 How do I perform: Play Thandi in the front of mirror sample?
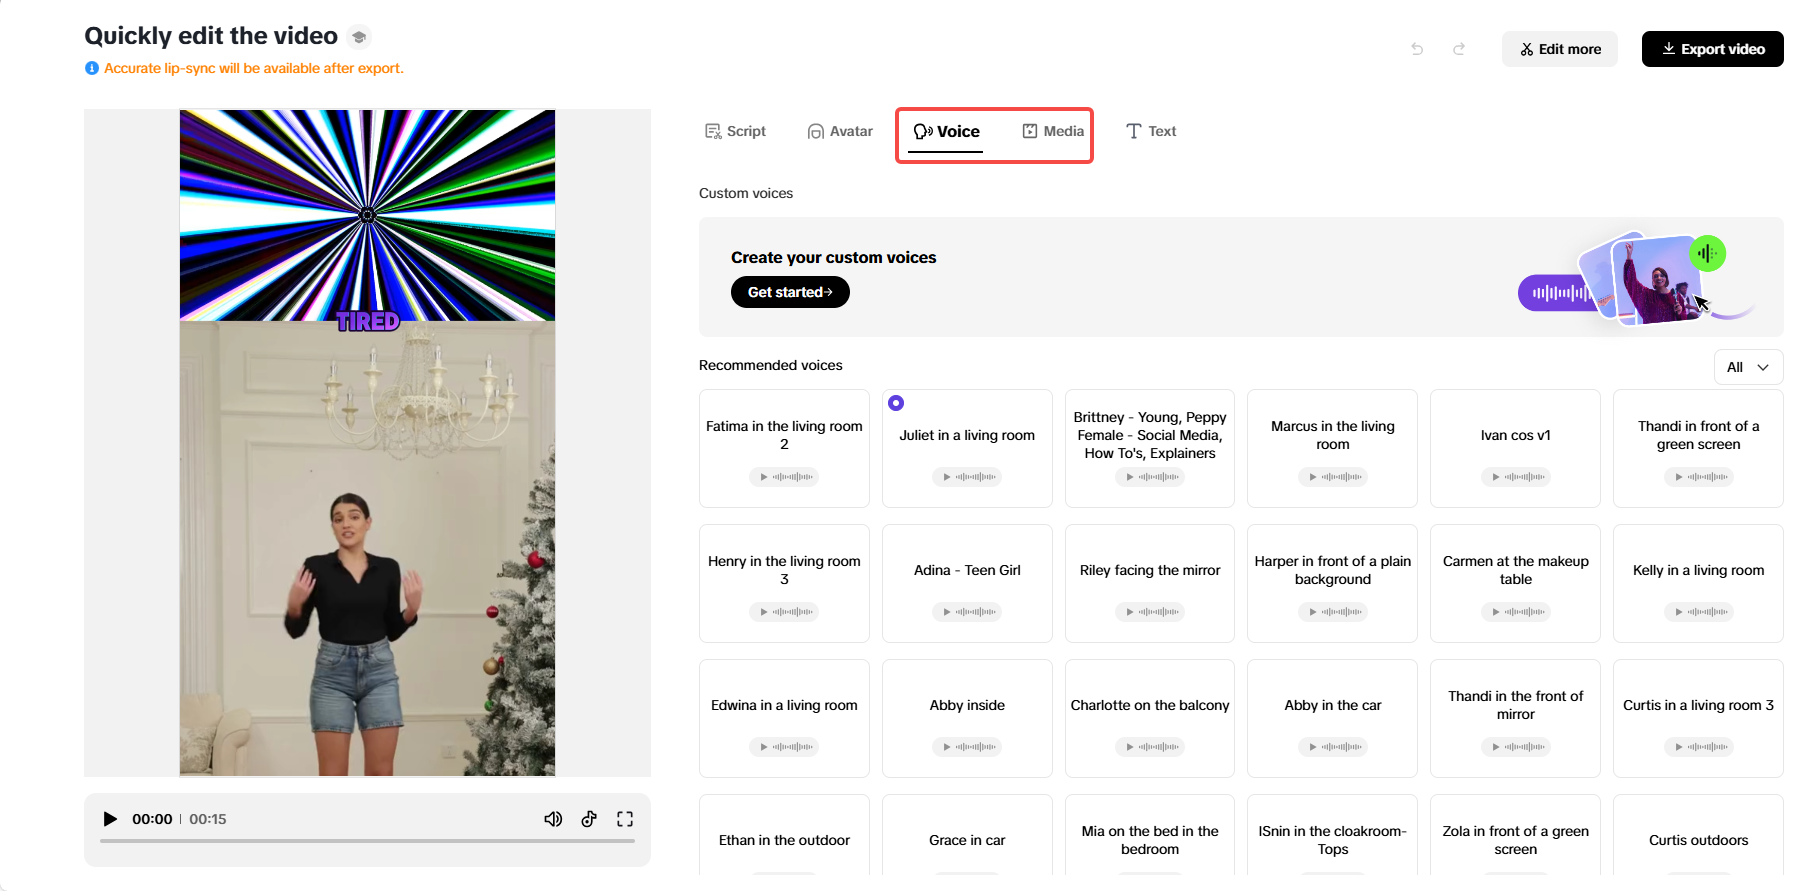[1516, 747]
